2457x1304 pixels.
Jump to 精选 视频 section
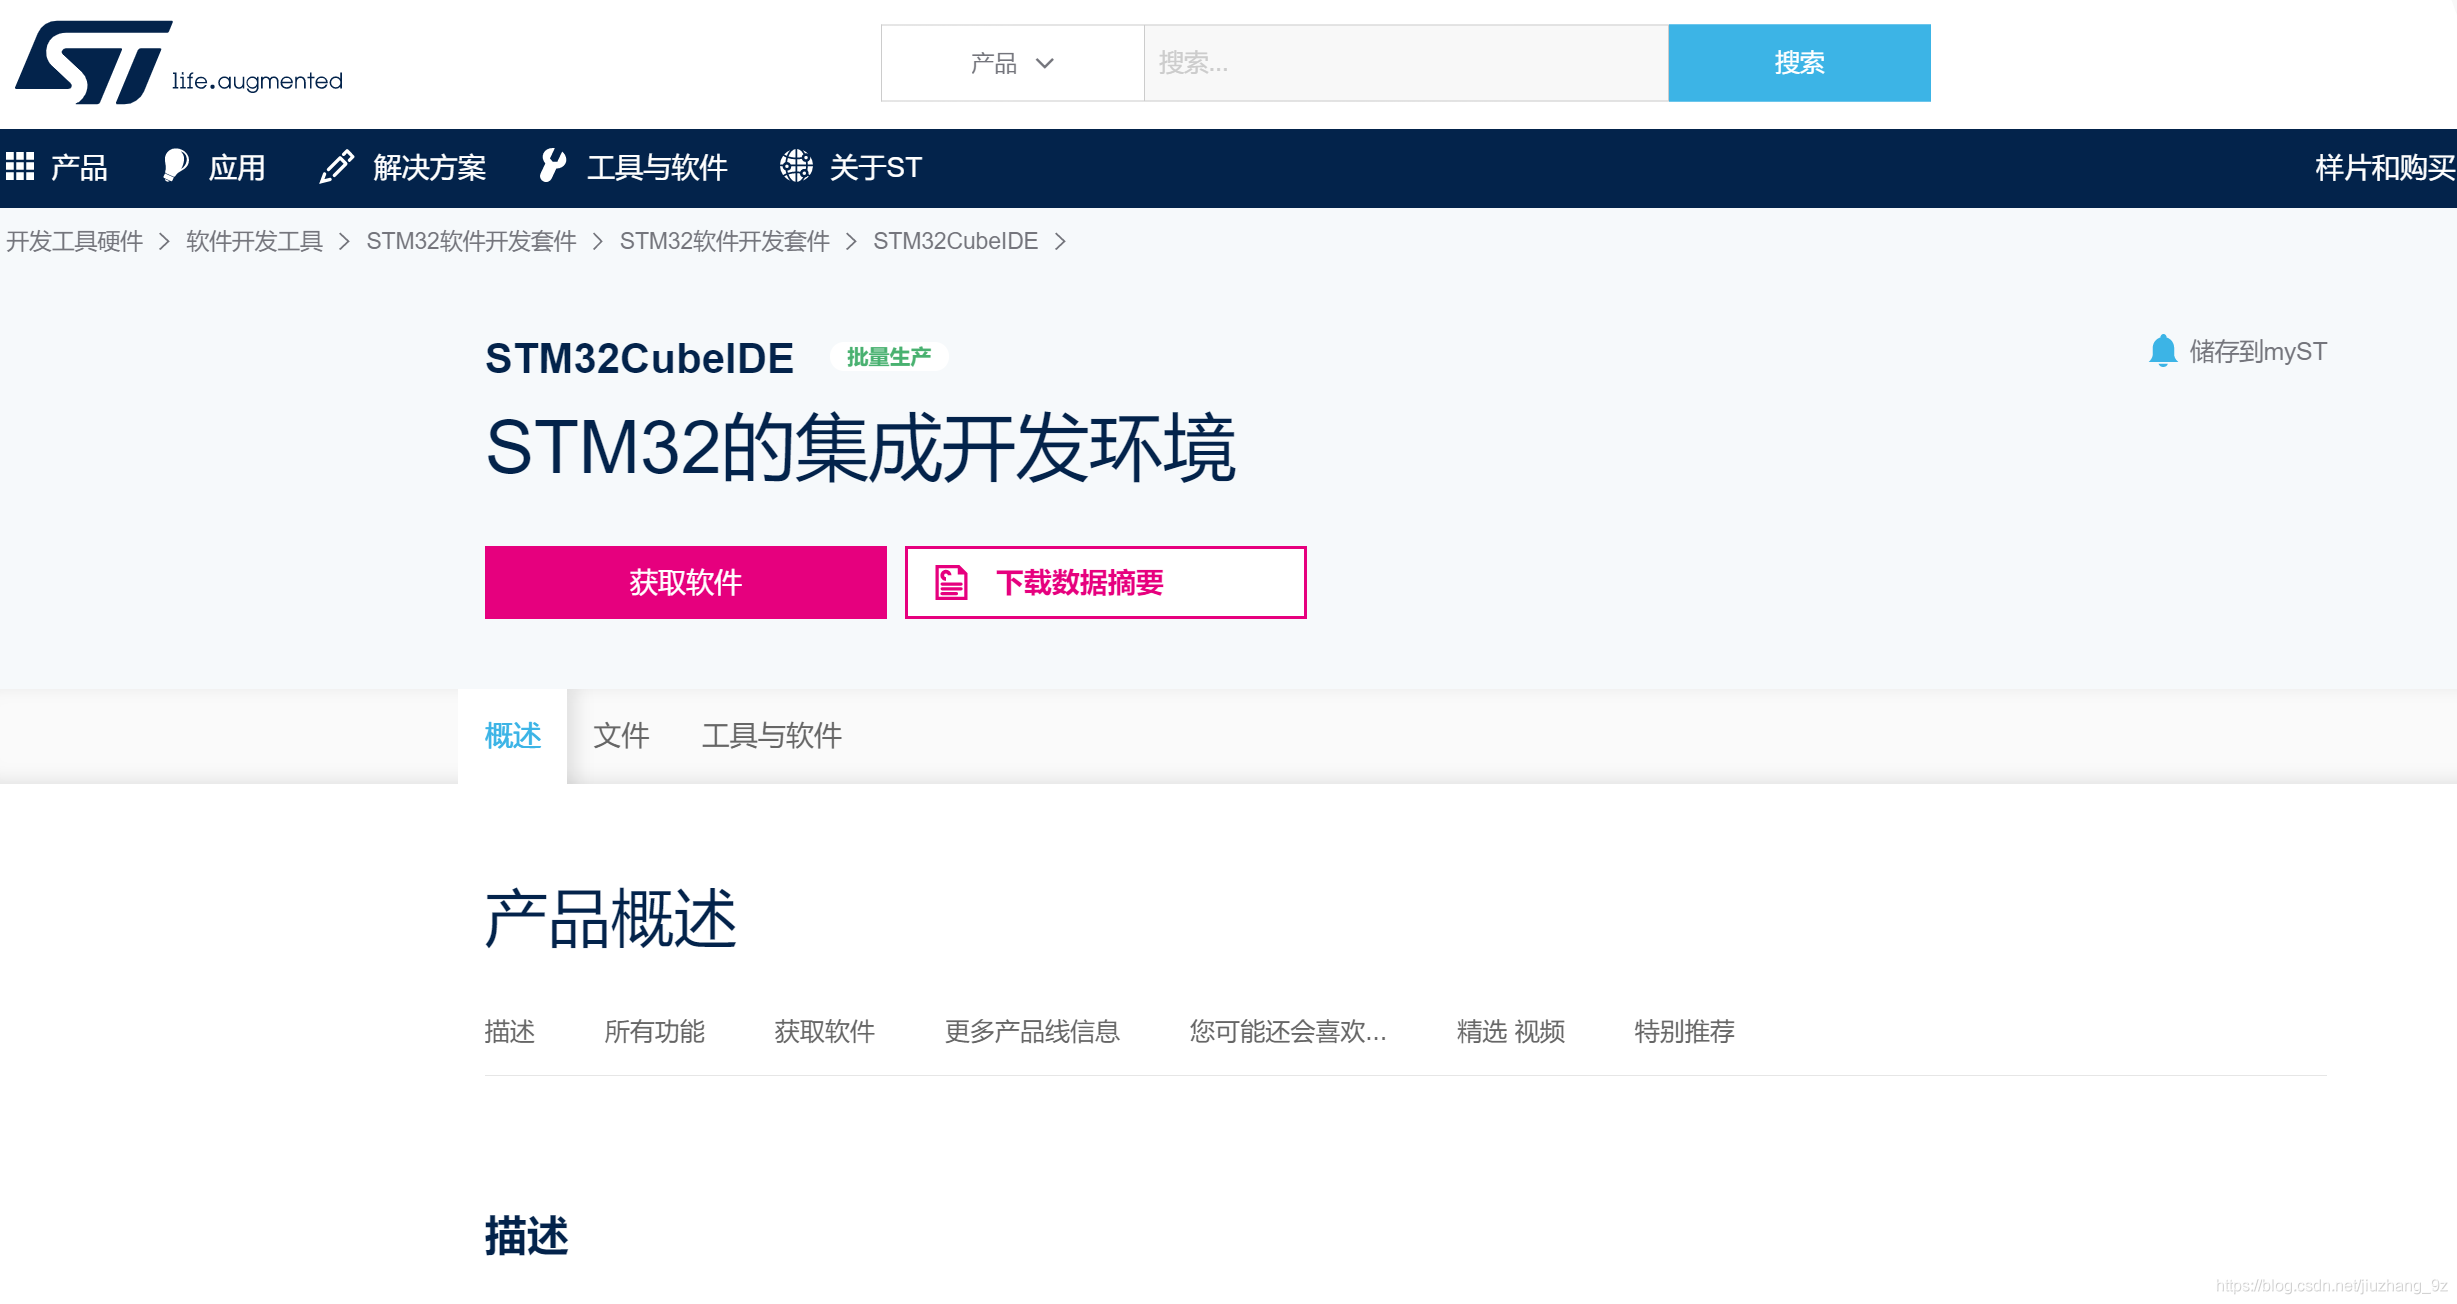coord(1511,1031)
